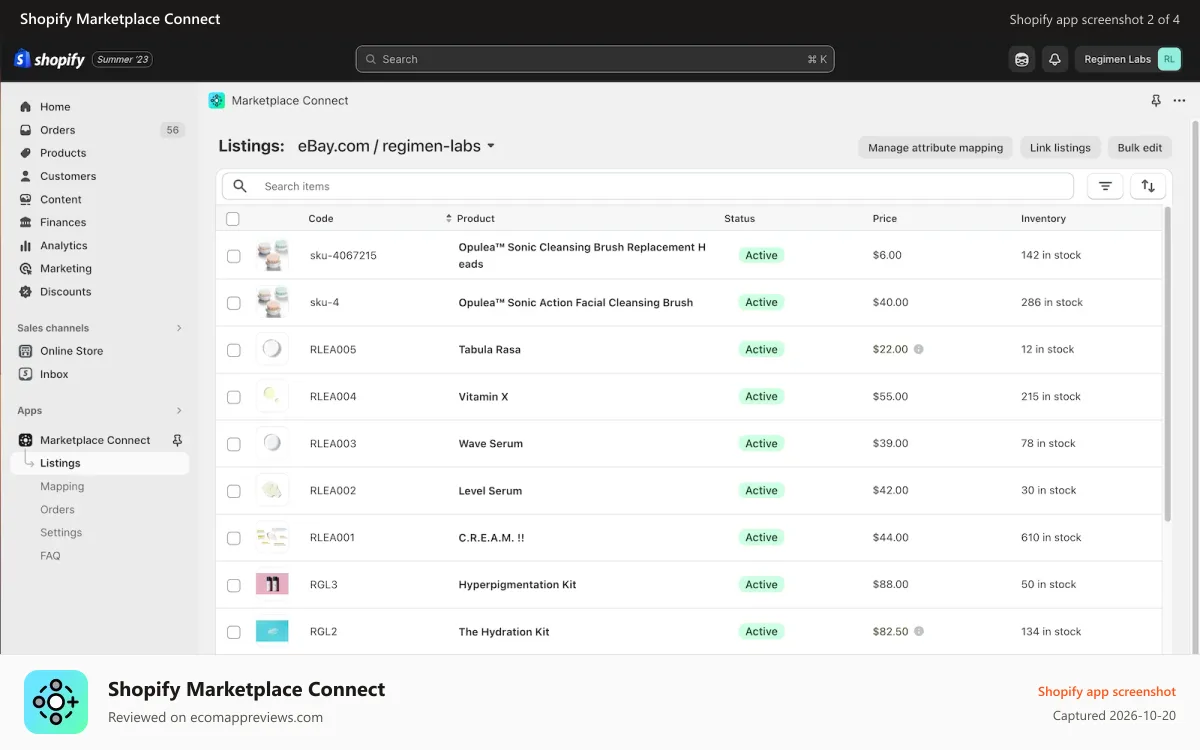Open the Summer '23 edition badge

(123, 59)
